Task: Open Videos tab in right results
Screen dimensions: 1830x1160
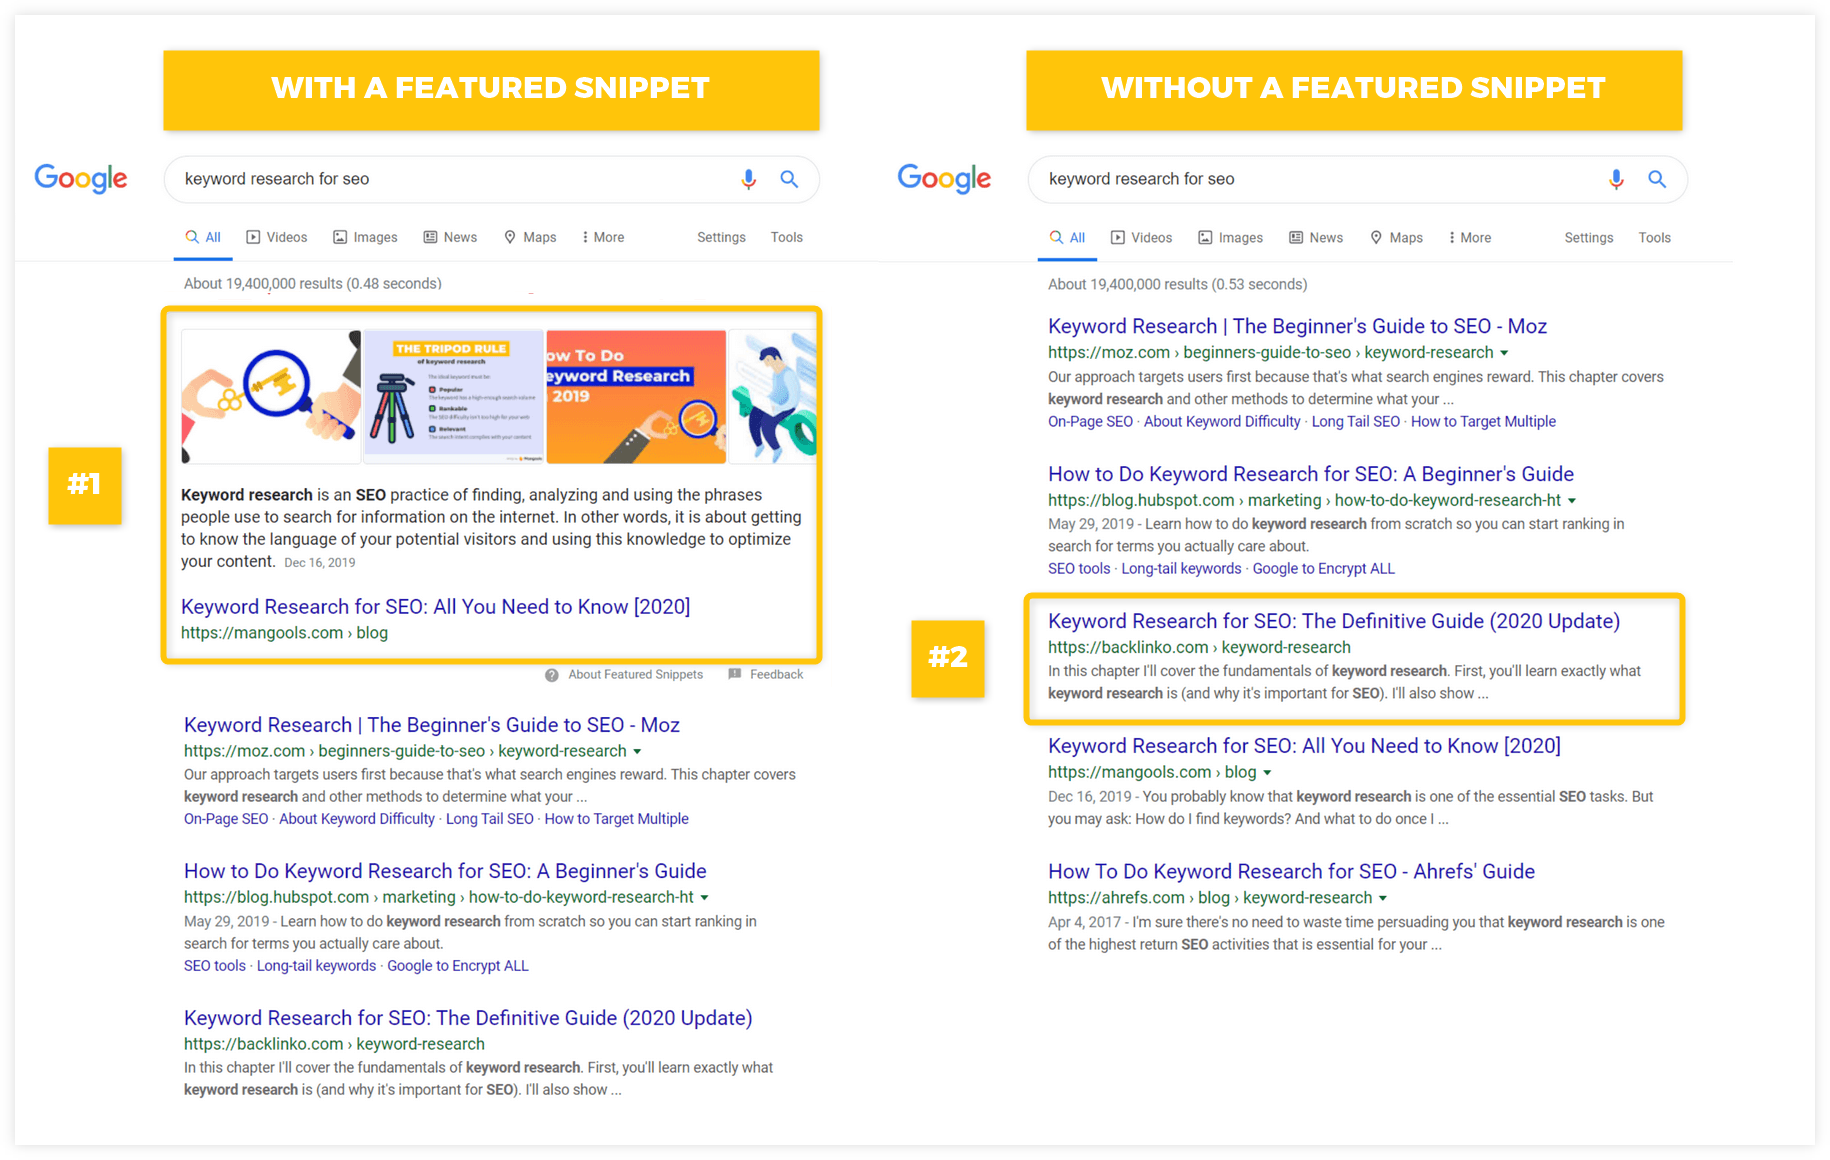Action: pos(1141,237)
